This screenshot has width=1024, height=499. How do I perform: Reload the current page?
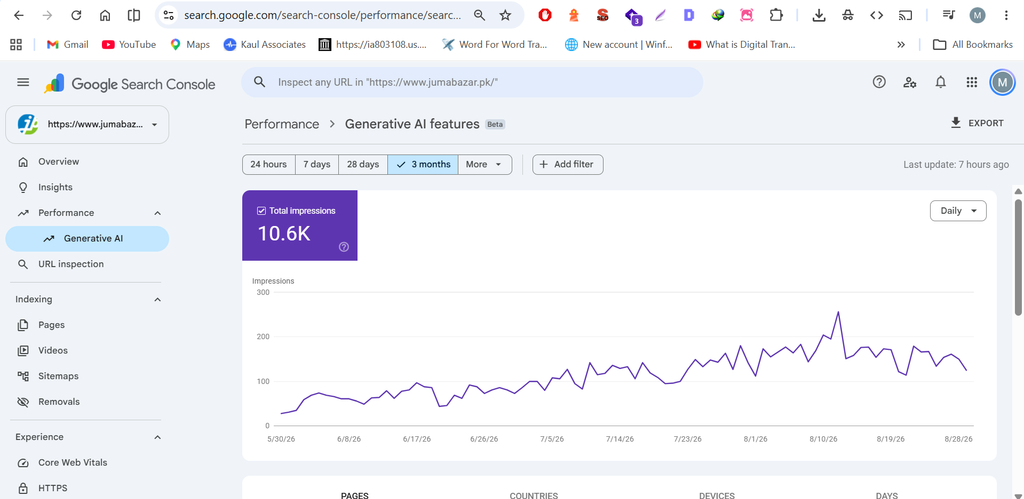[x=76, y=15]
